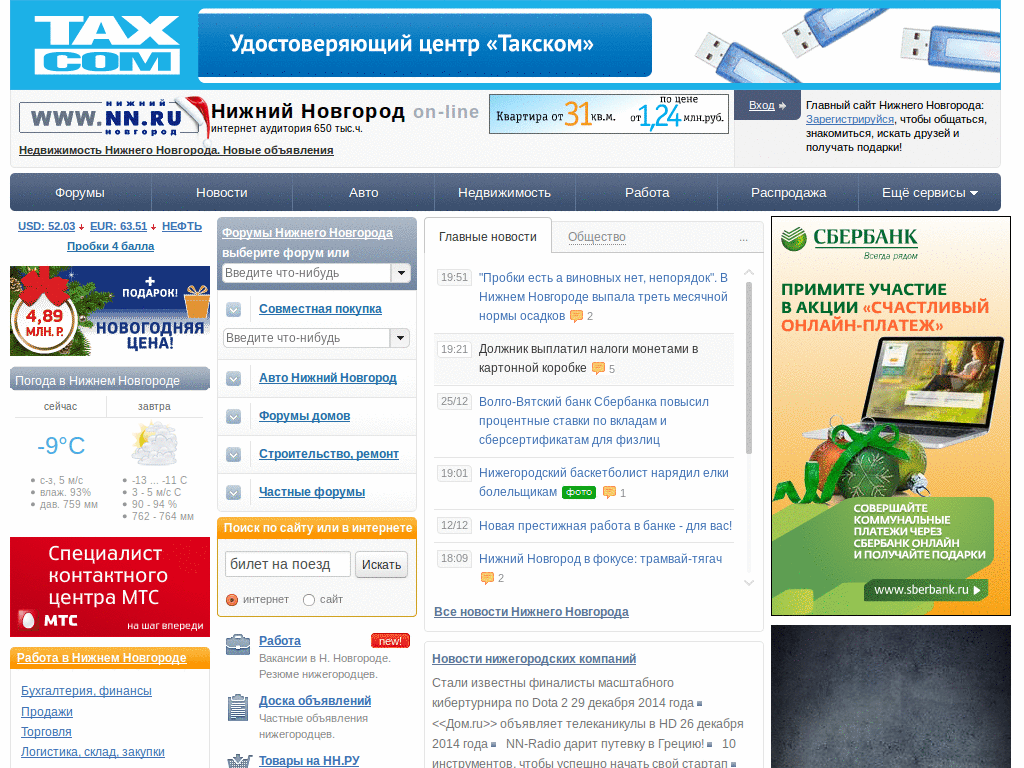Open the Распродажа menu item
1024x768 pixels.
click(x=788, y=193)
